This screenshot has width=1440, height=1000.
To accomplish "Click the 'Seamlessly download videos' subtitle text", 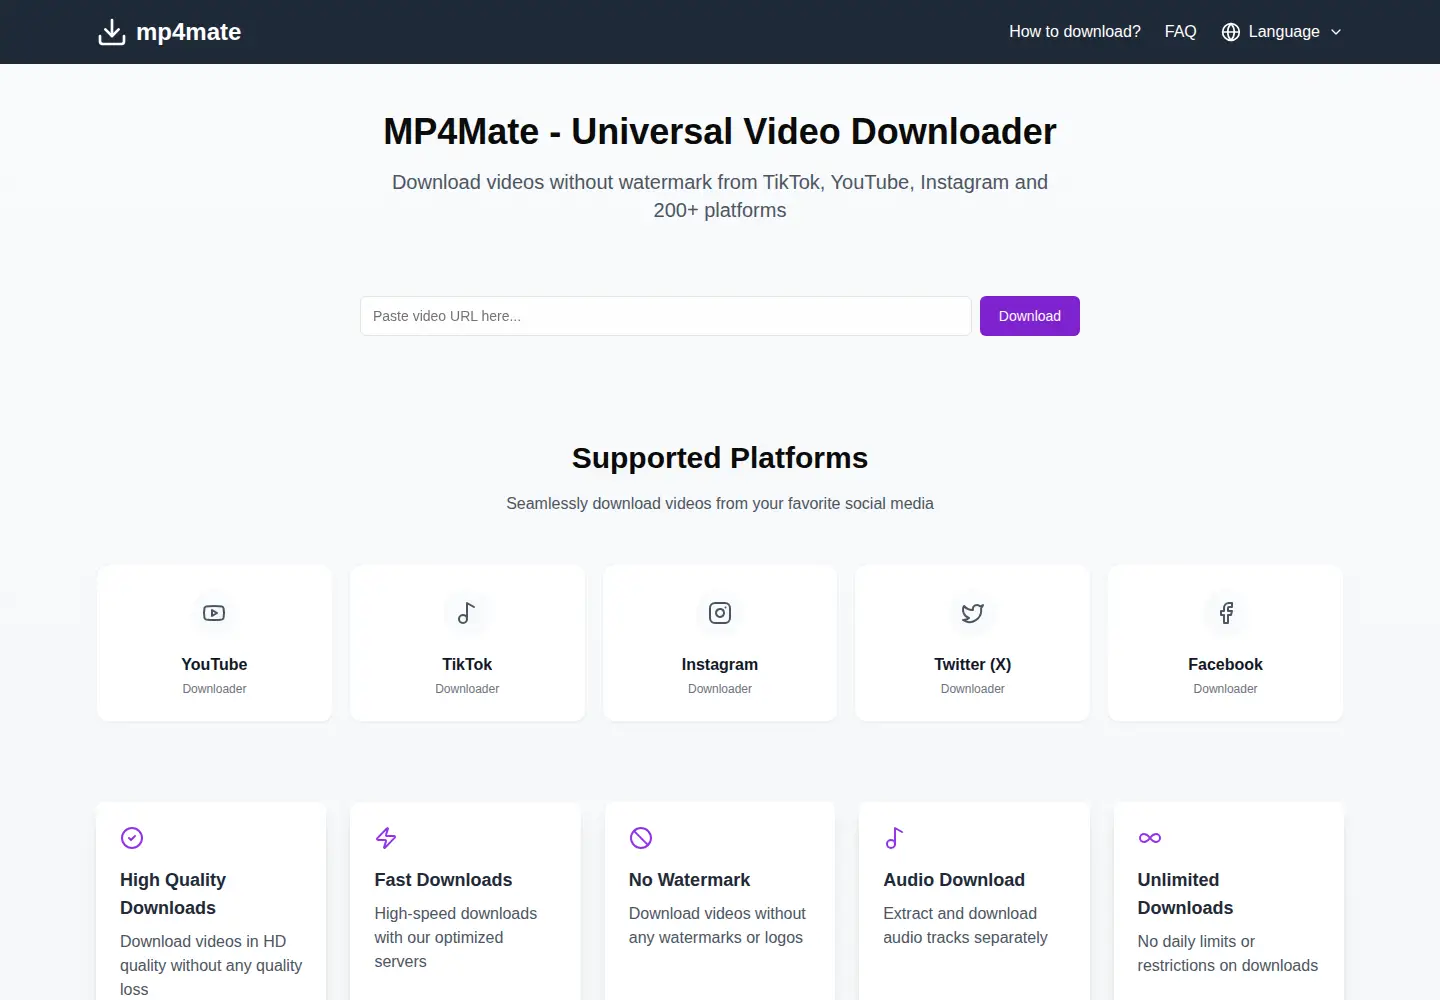I will pyautogui.click(x=720, y=503).
